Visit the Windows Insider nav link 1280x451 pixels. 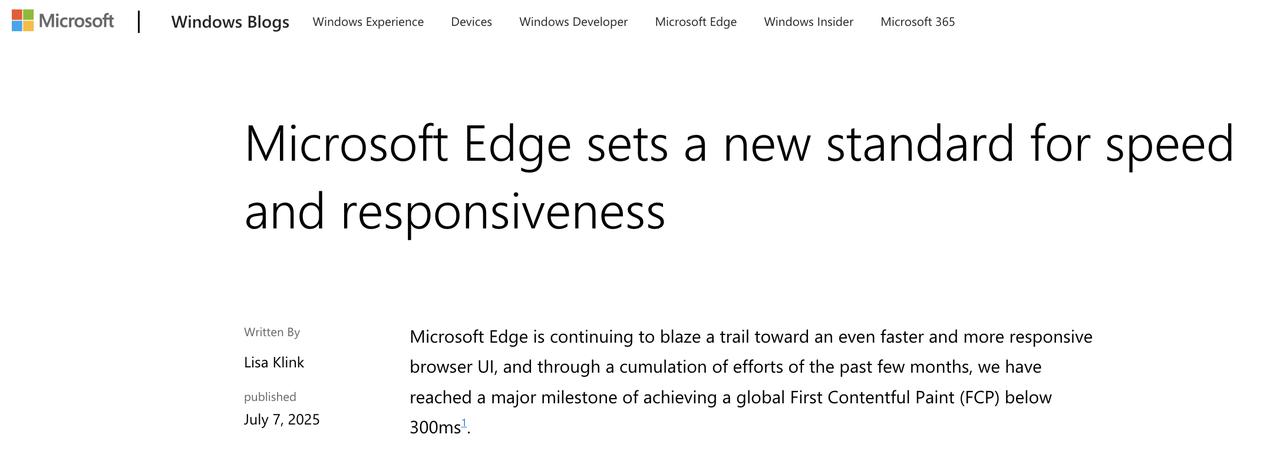(809, 21)
